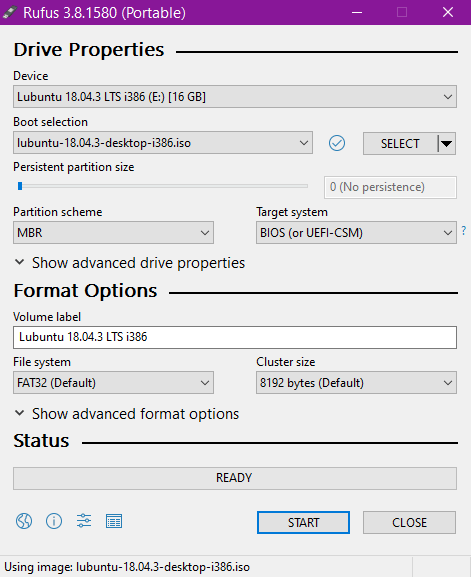Expand Show advanced format options
471x577 pixels.
tap(127, 414)
